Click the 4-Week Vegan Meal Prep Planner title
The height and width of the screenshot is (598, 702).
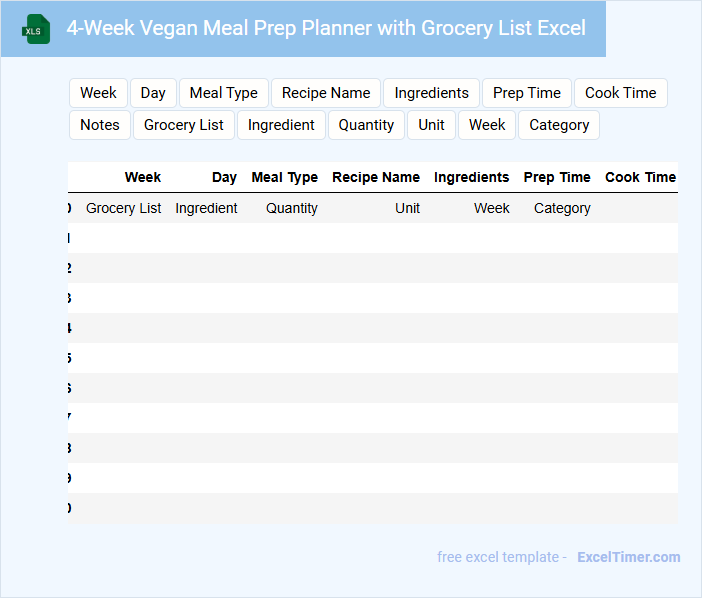click(326, 28)
